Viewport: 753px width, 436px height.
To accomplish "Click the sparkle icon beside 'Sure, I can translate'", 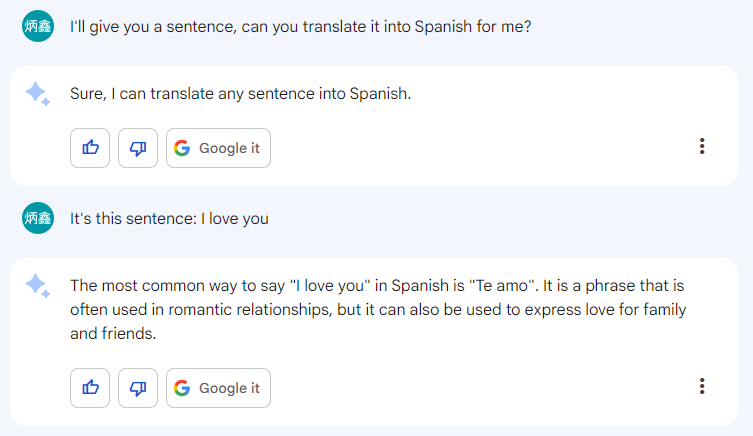I will [x=37, y=94].
